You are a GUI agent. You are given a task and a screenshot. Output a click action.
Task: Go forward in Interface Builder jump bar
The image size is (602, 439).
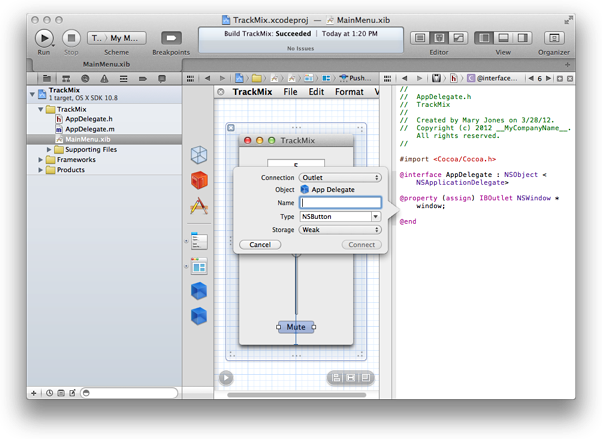(222, 78)
